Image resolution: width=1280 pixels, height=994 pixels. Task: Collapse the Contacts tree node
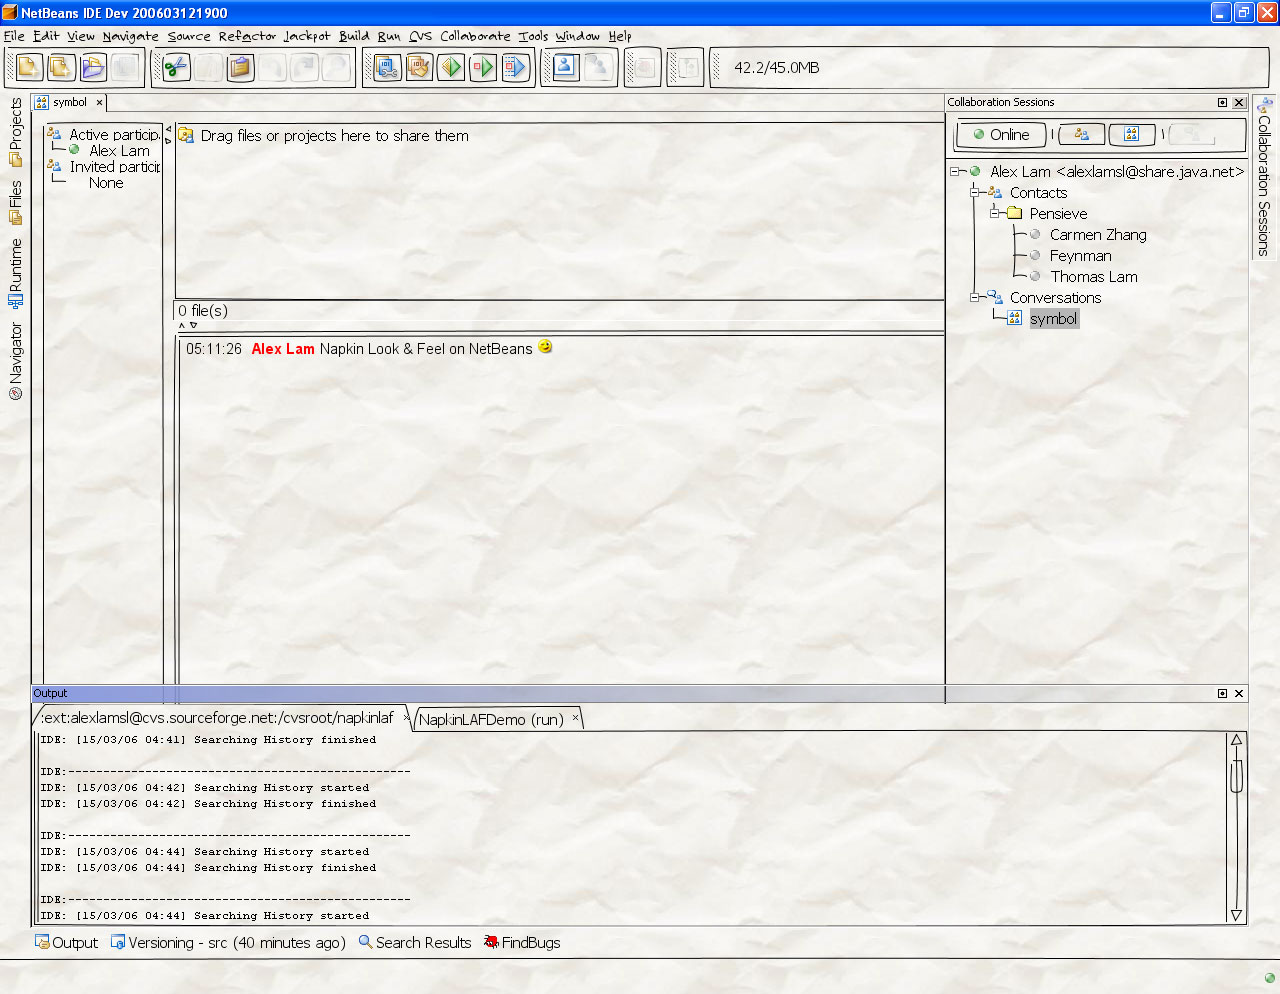[975, 193]
